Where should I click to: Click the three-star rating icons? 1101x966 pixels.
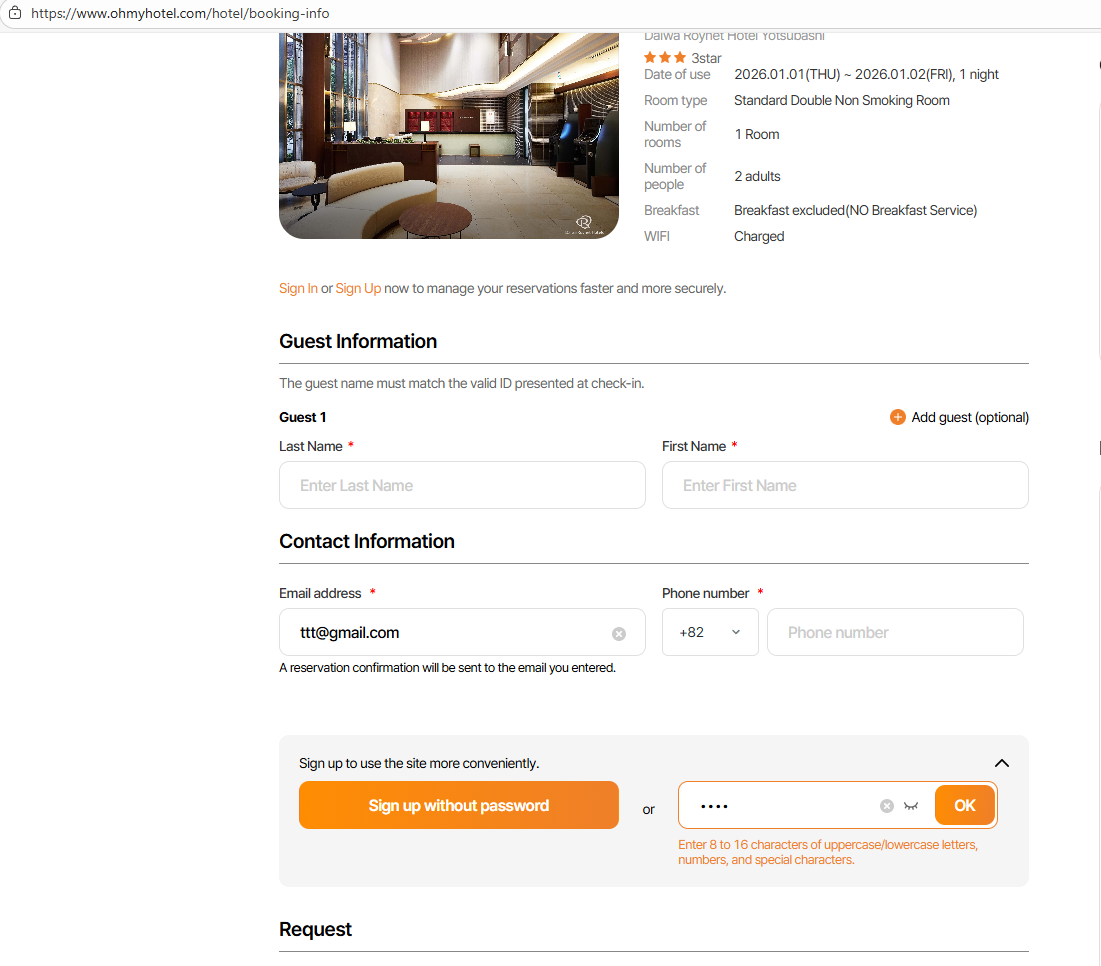pyautogui.click(x=665, y=58)
